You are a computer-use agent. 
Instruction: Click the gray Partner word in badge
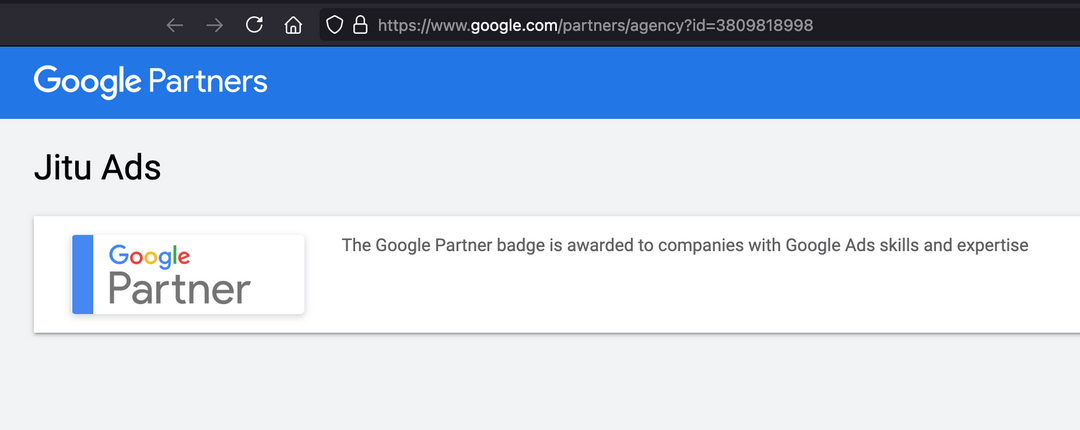tap(179, 289)
